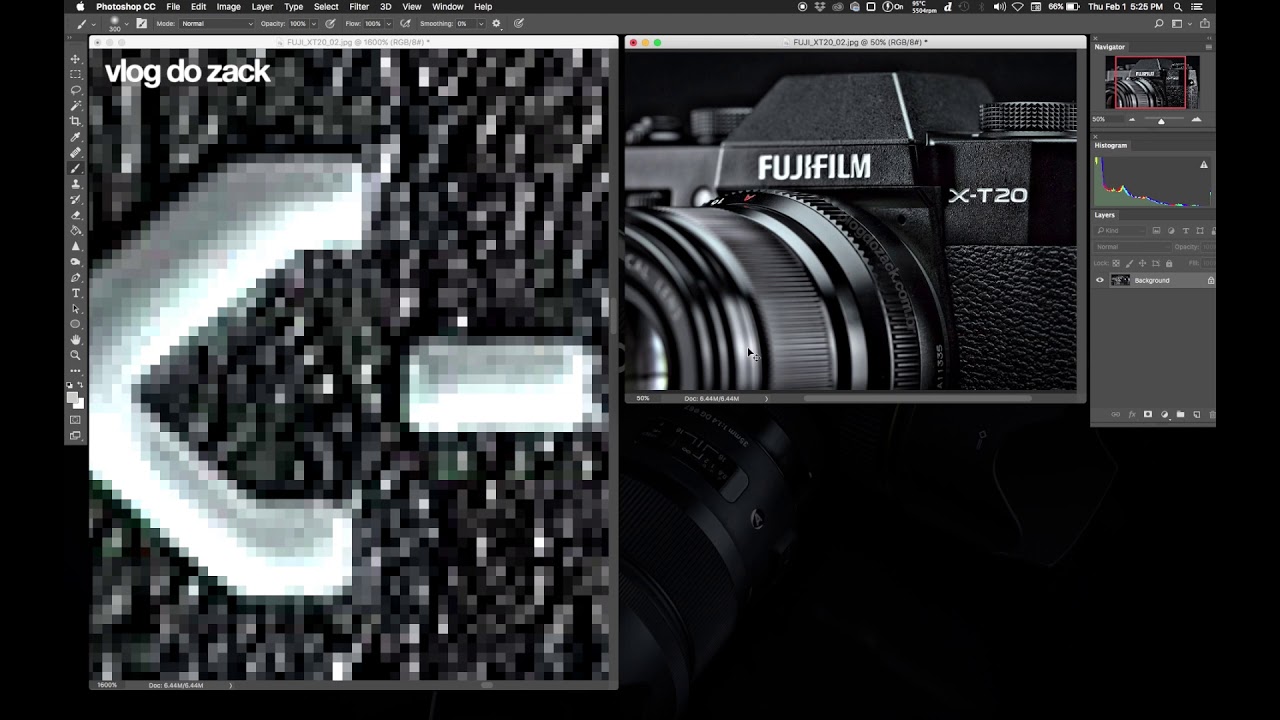Select the Eraser tool
The image size is (1280, 720).
click(75, 215)
